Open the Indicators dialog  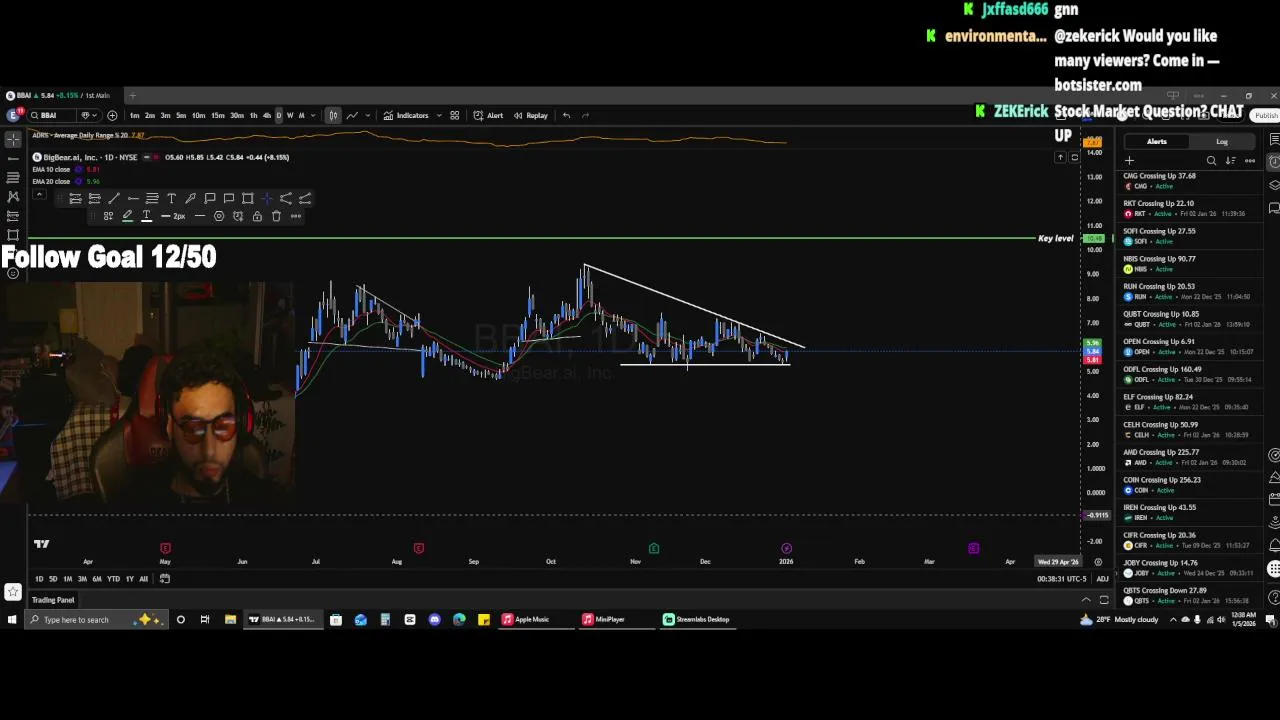406,115
